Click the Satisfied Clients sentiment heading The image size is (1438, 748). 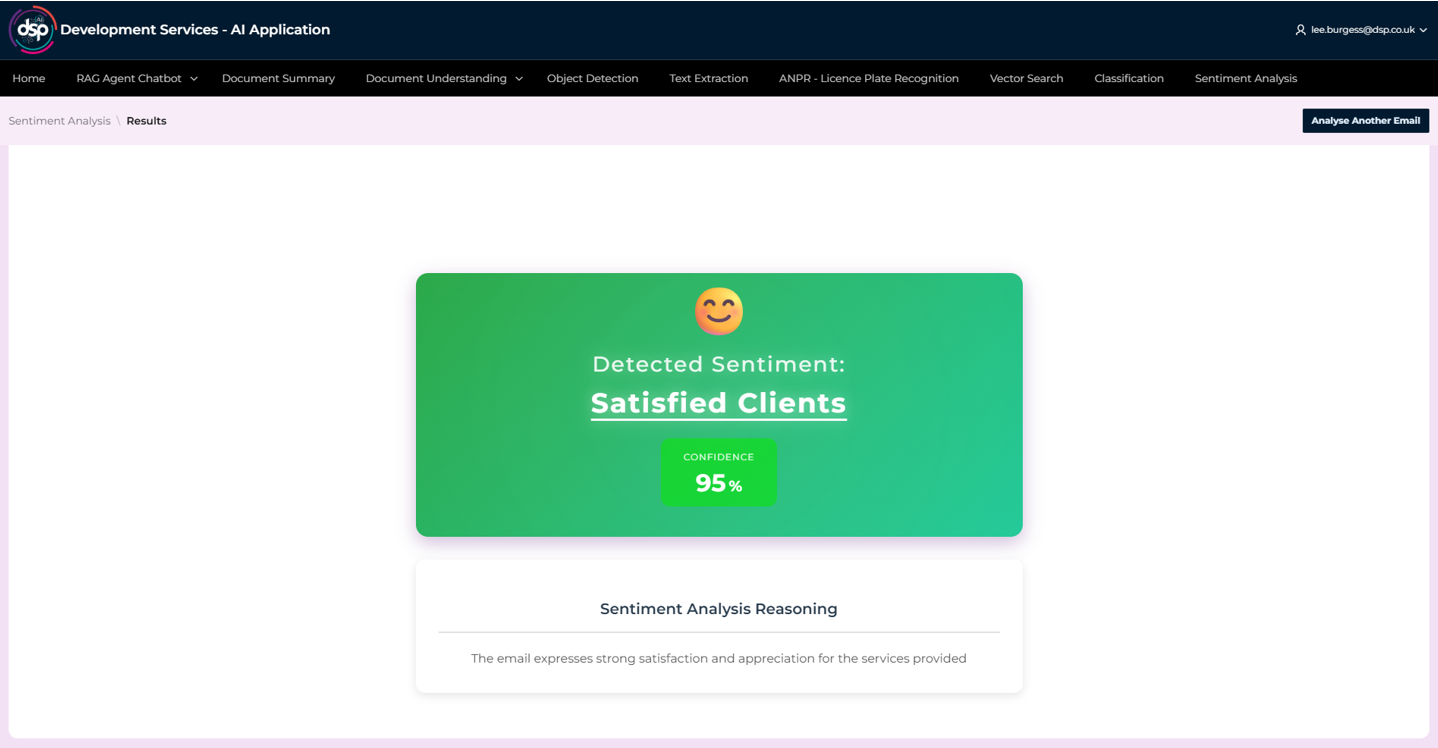(x=718, y=403)
